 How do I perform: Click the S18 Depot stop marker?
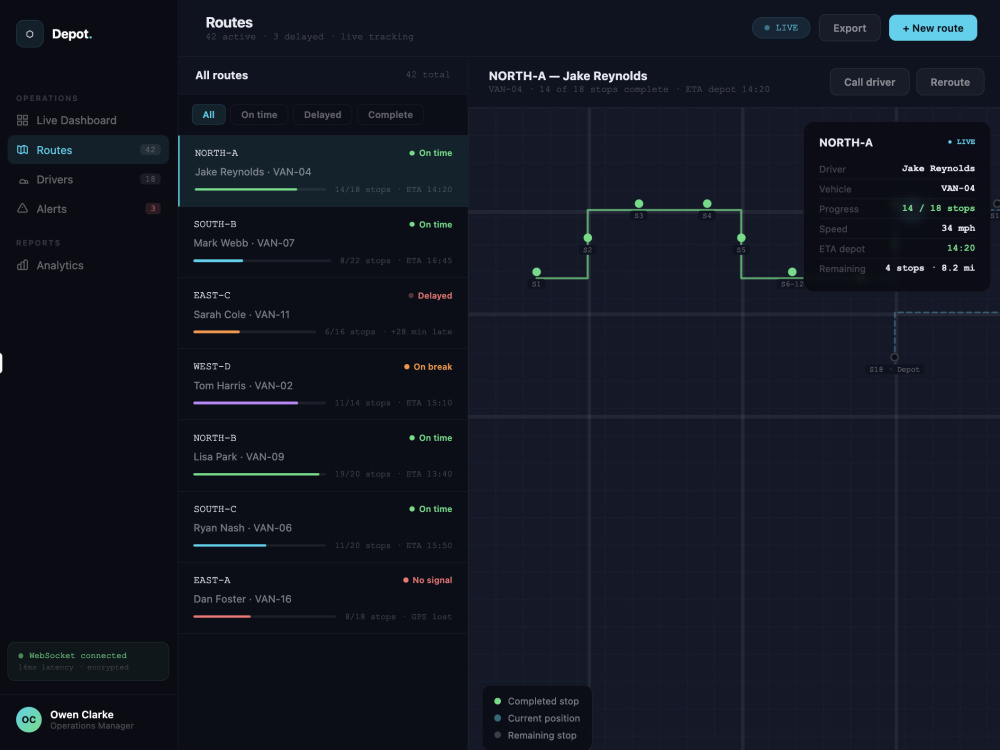pos(894,358)
